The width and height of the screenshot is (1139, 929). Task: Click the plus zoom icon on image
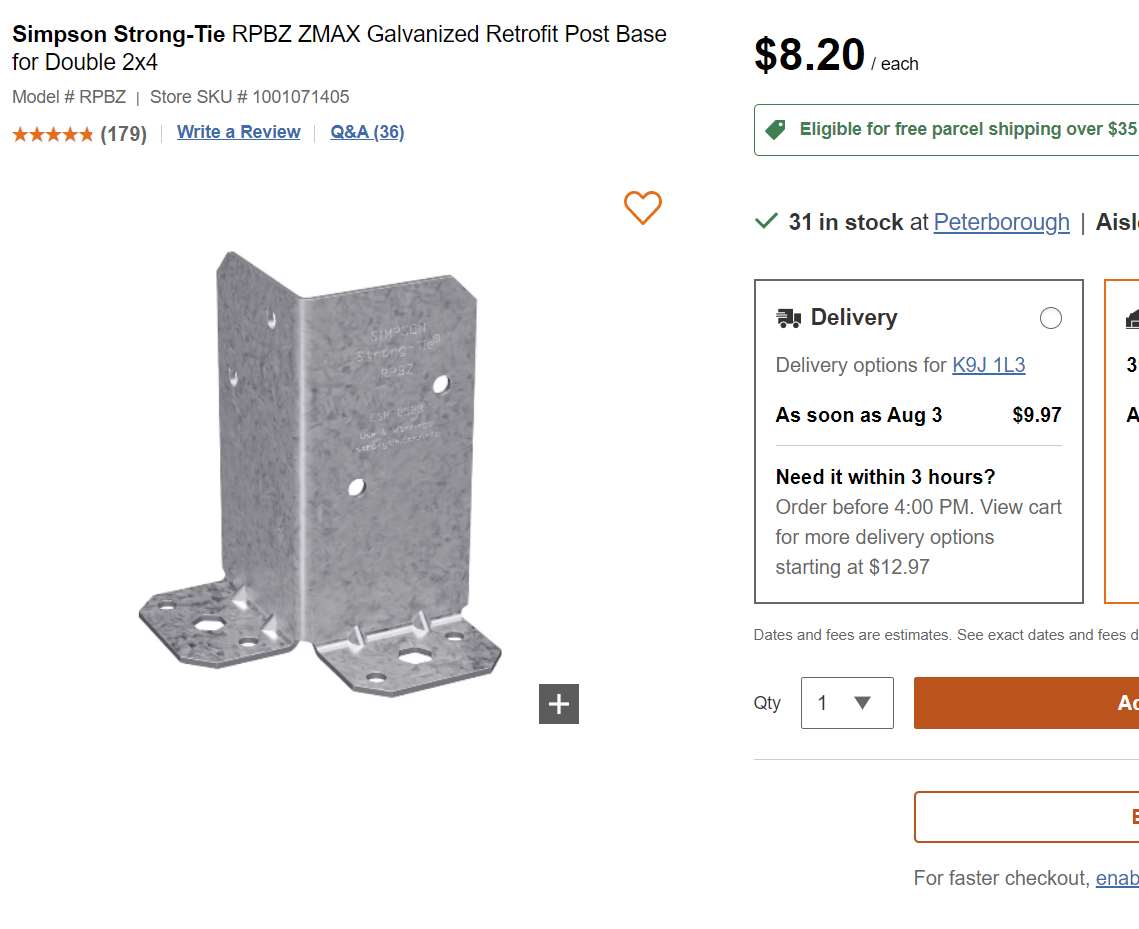(x=559, y=704)
